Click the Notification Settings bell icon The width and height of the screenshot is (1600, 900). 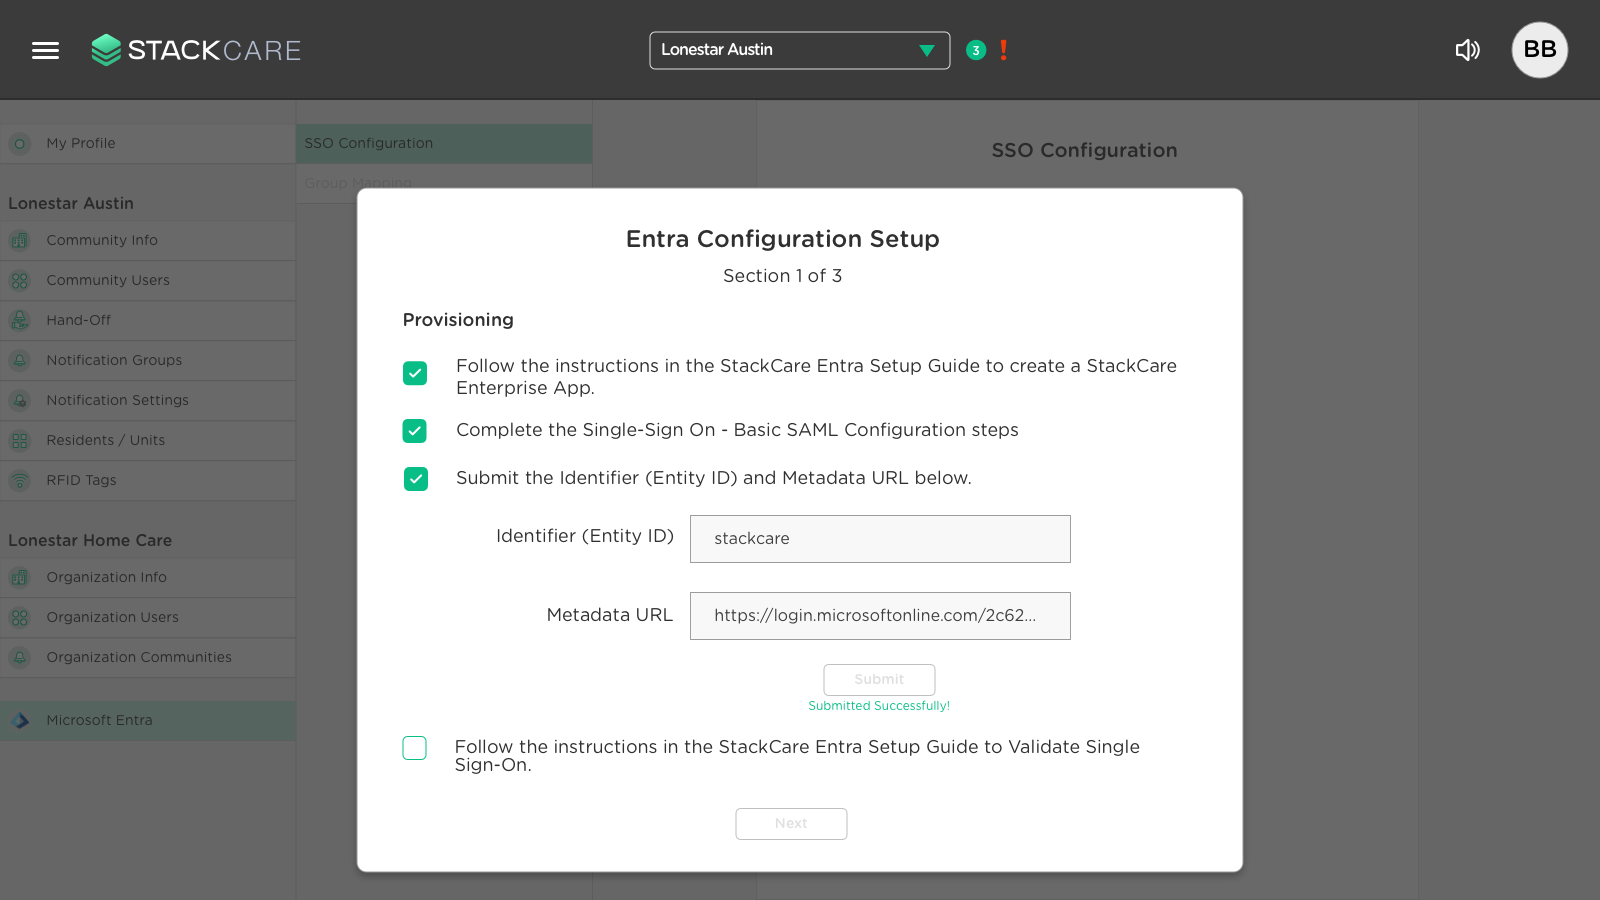pyautogui.click(x=20, y=401)
